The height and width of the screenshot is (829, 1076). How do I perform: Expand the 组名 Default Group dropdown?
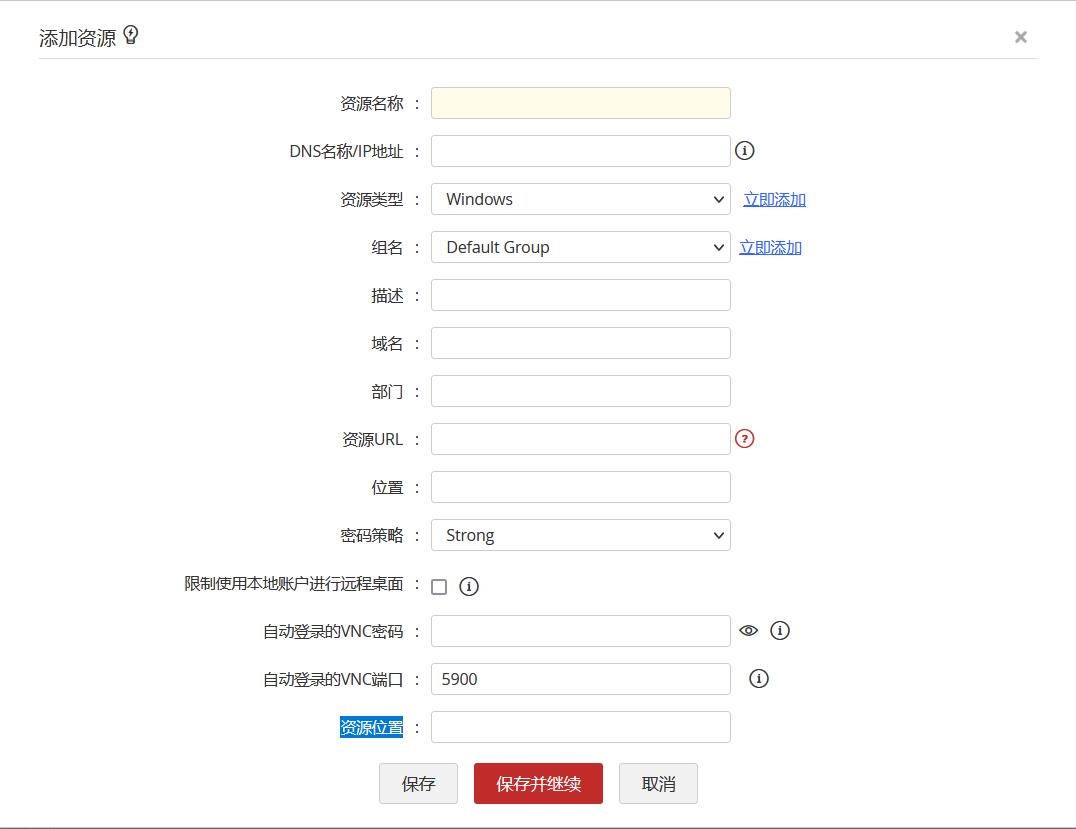click(x=580, y=247)
